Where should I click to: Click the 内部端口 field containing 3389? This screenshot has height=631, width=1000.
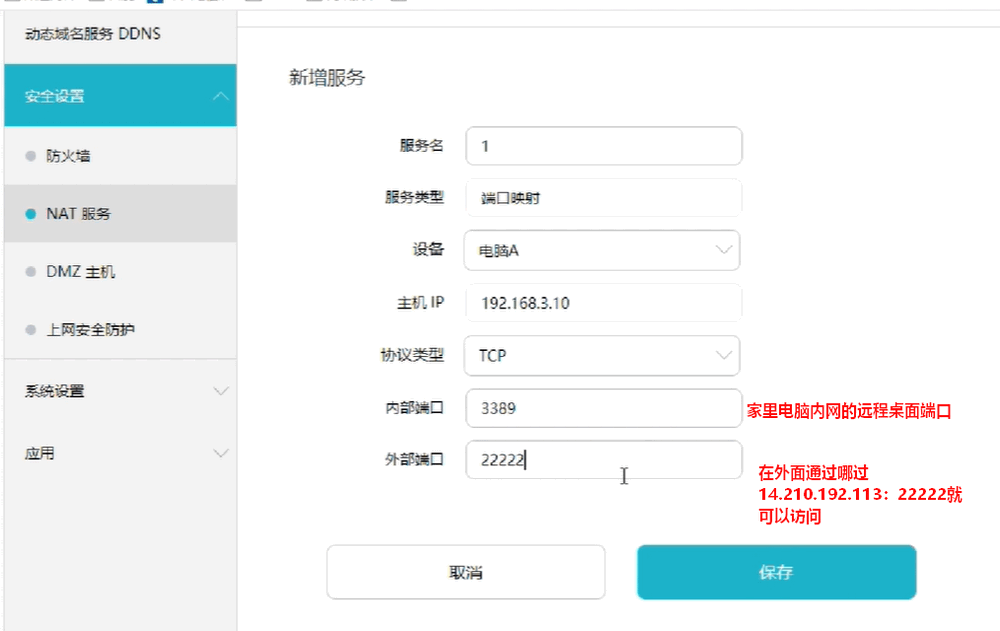coord(603,408)
